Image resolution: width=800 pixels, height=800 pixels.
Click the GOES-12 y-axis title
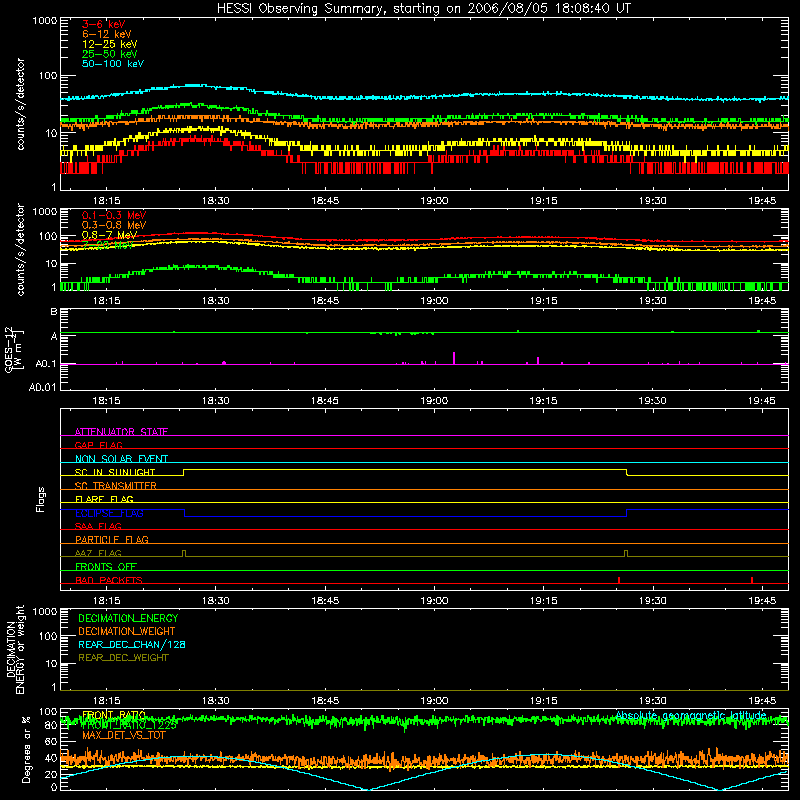(13, 350)
